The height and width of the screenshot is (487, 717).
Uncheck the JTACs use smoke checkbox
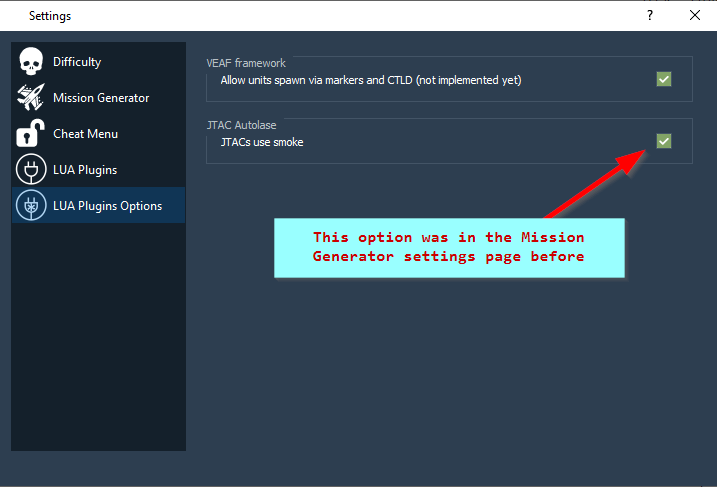pyautogui.click(x=664, y=142)
